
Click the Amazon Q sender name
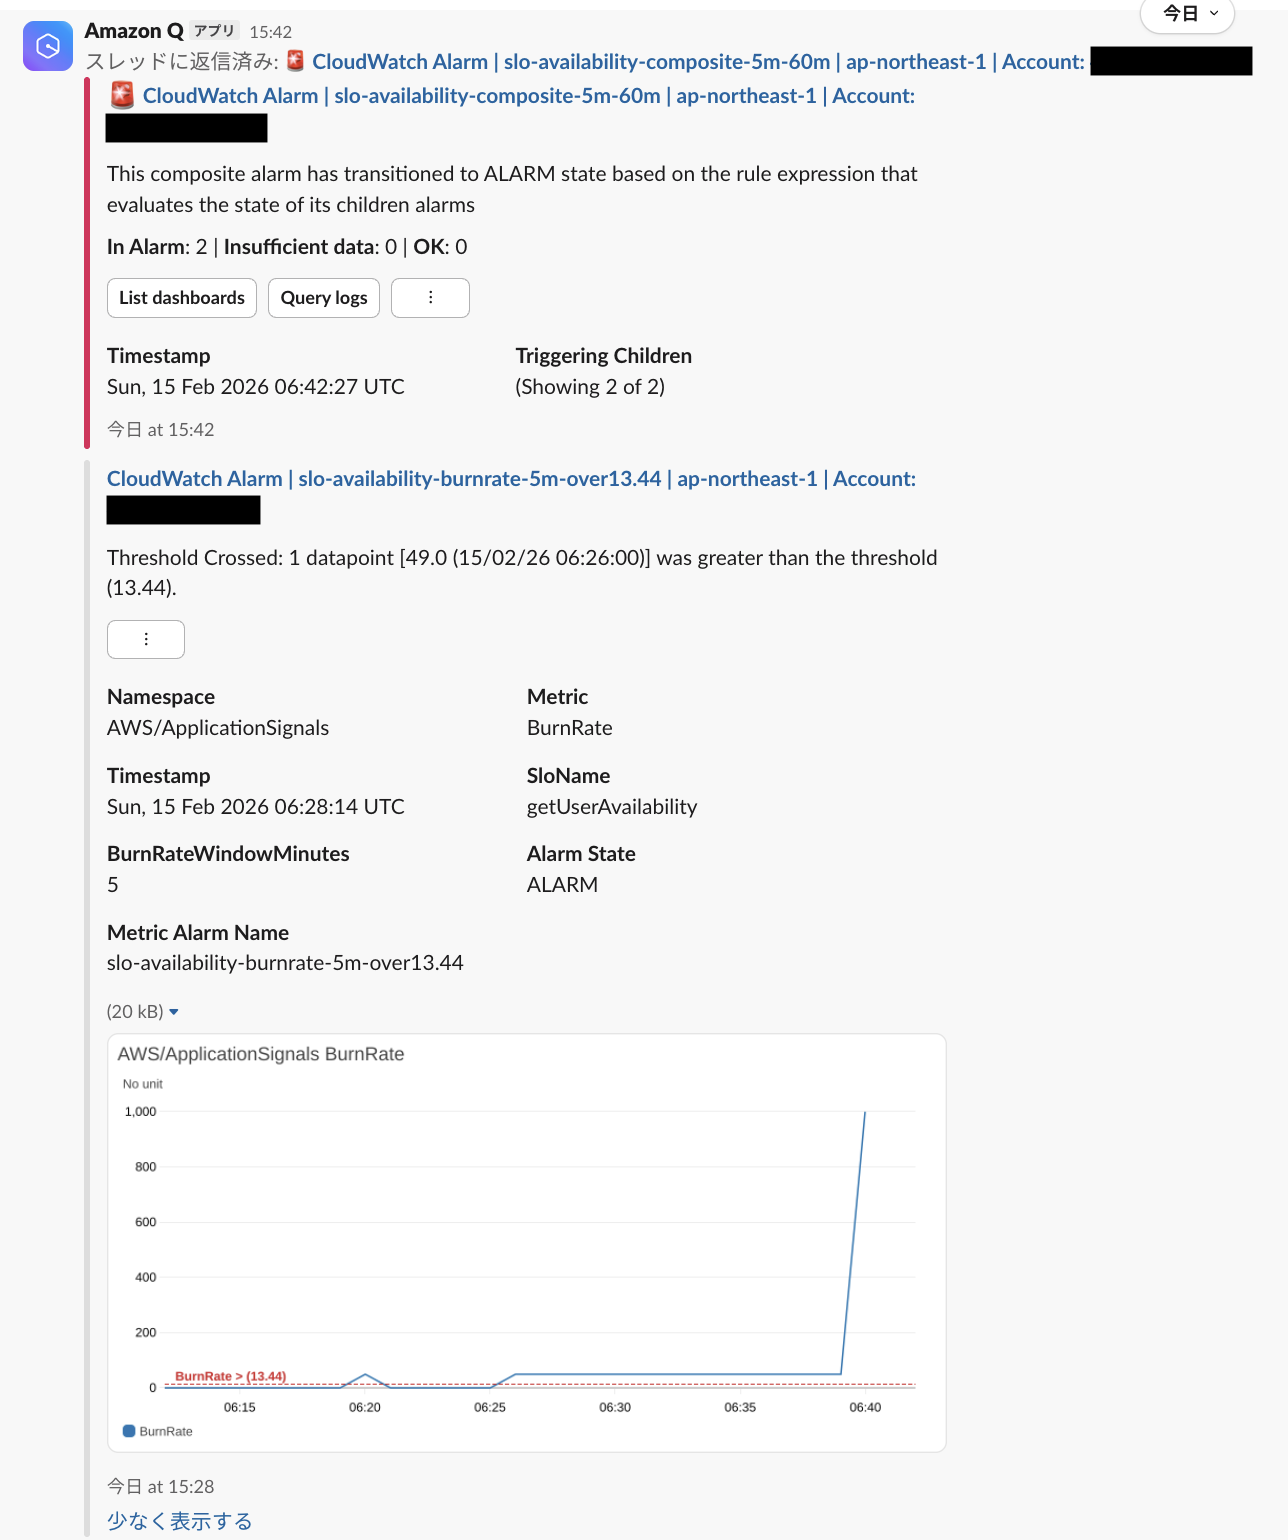[132, 30]
